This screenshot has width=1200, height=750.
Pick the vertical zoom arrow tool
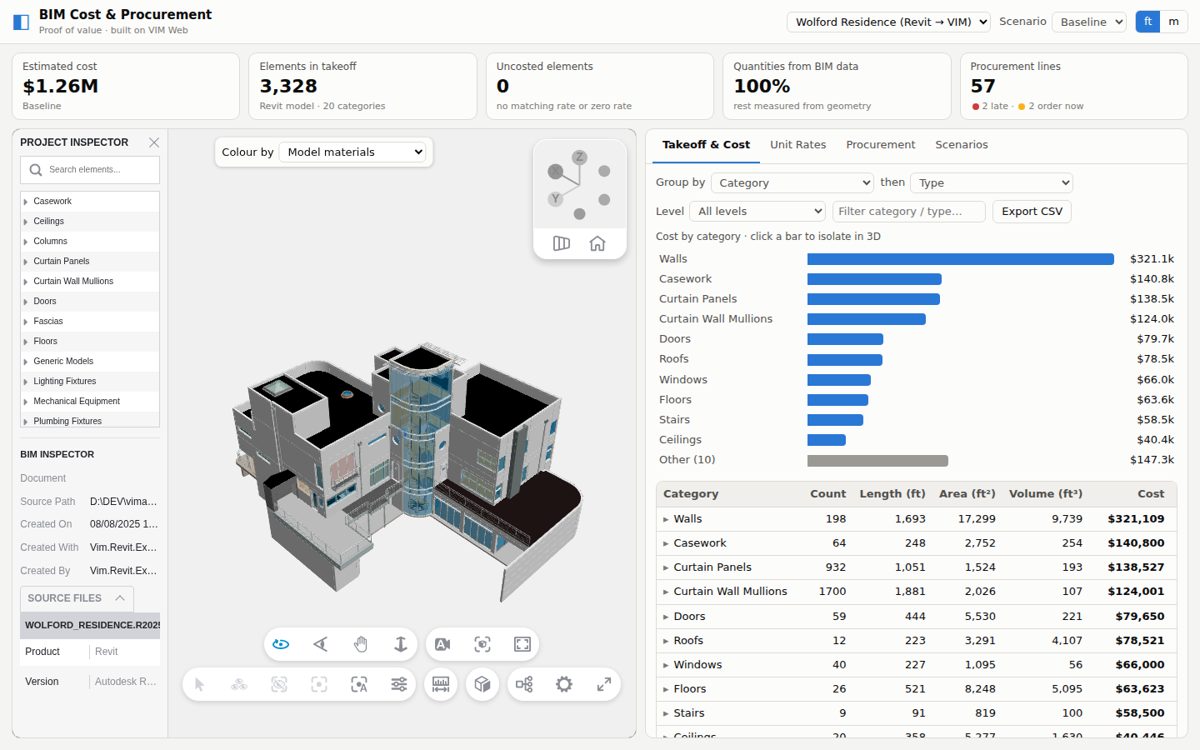point(401,644)
